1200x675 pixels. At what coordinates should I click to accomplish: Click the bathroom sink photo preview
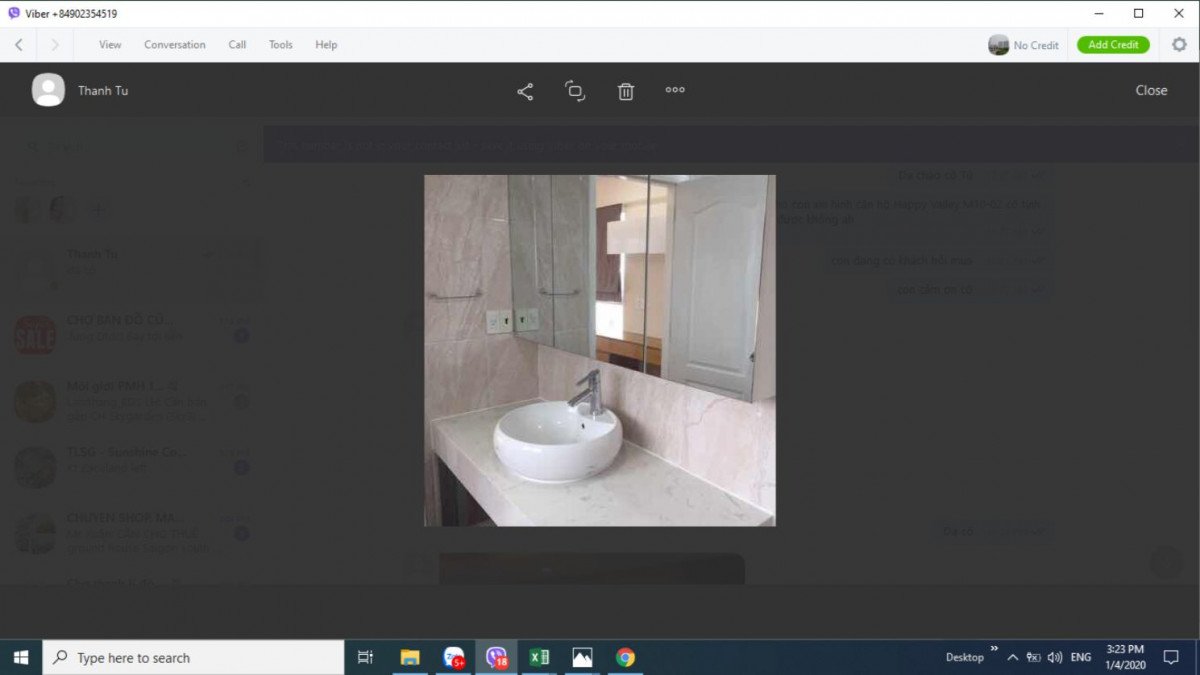click(x=600, y=350)
